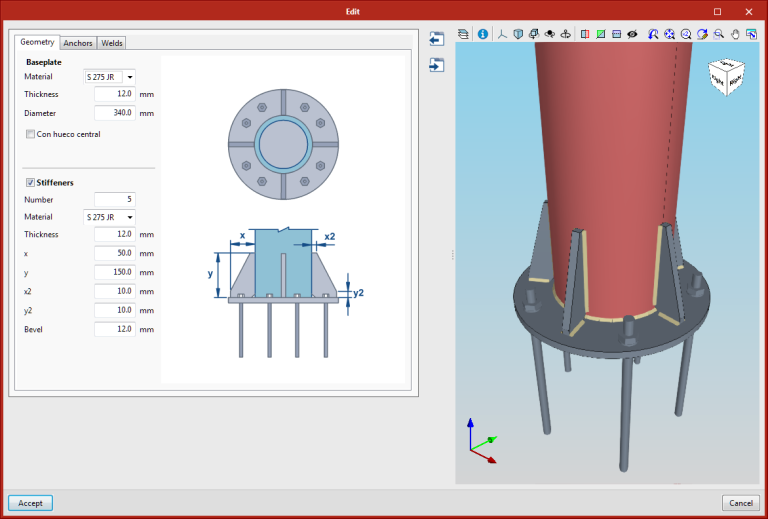Enable the 'Con hueco central' checkbox
The width and height of the screenshot is (768, 519).
tap(31, 134)
